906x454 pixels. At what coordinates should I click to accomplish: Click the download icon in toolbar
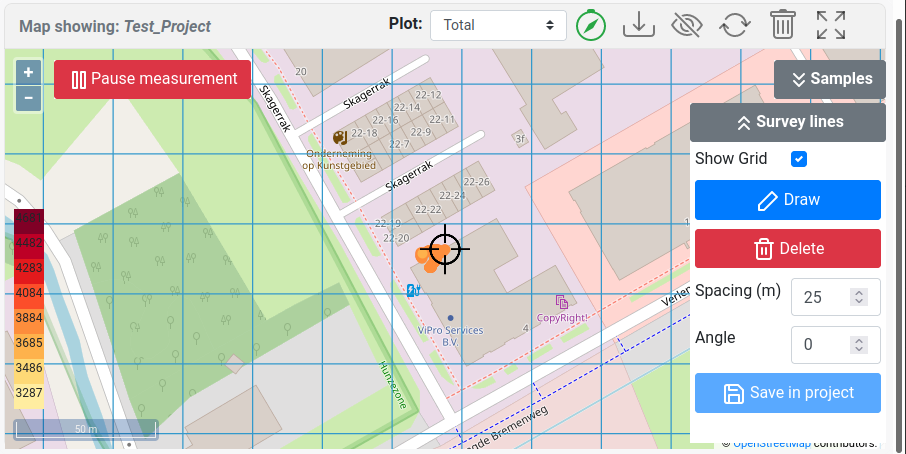638,25
